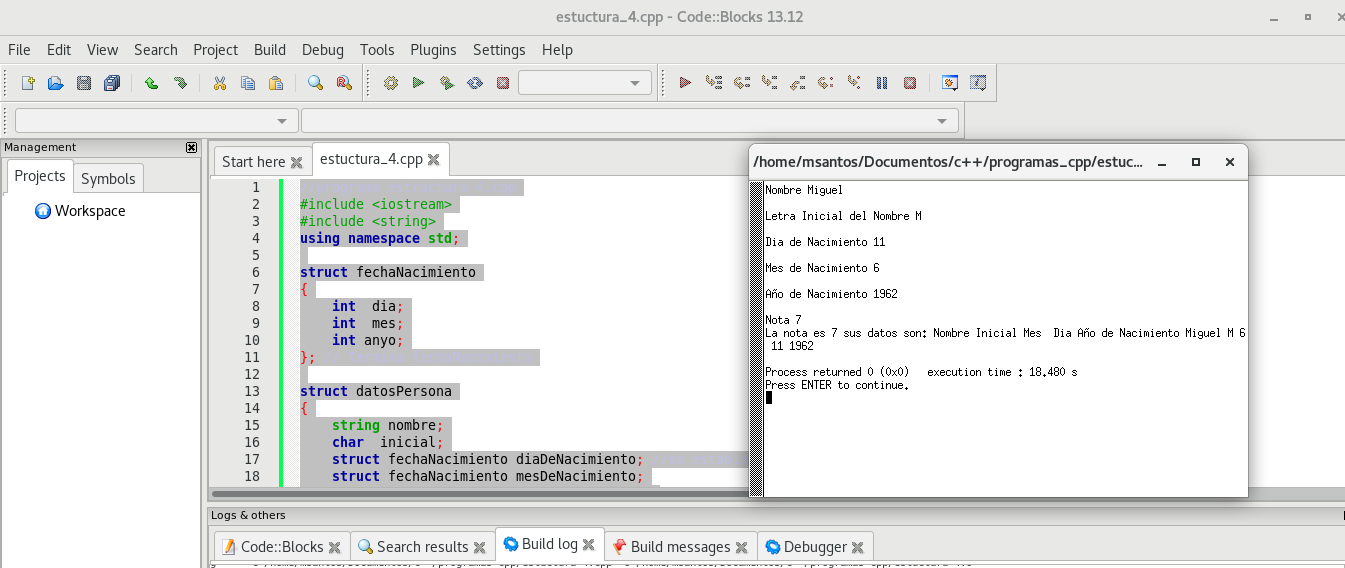1345x568 pixels.
Task: Cut selection with the scissors icon
Action: pyautogui.click(x=219, y=83)
